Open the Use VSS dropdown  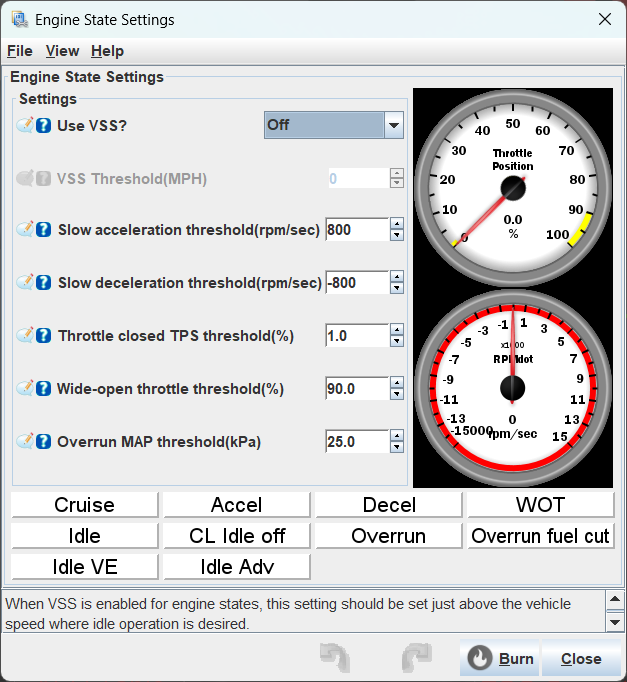pos(393,125)
